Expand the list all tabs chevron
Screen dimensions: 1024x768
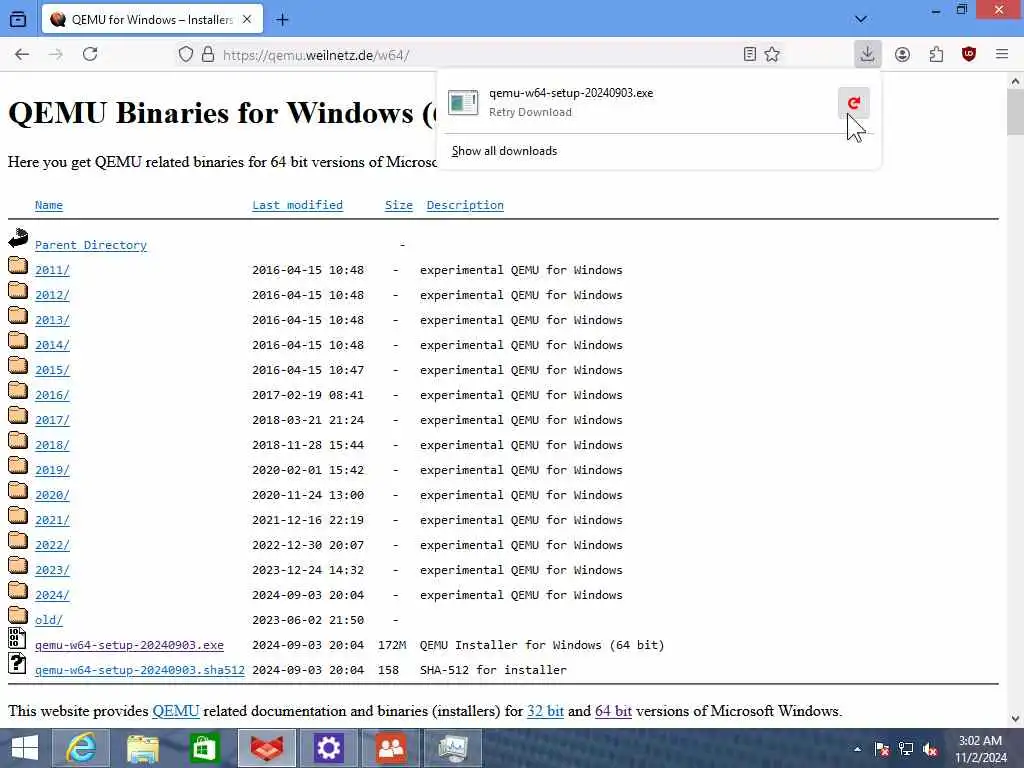click(x=861, y=20)
